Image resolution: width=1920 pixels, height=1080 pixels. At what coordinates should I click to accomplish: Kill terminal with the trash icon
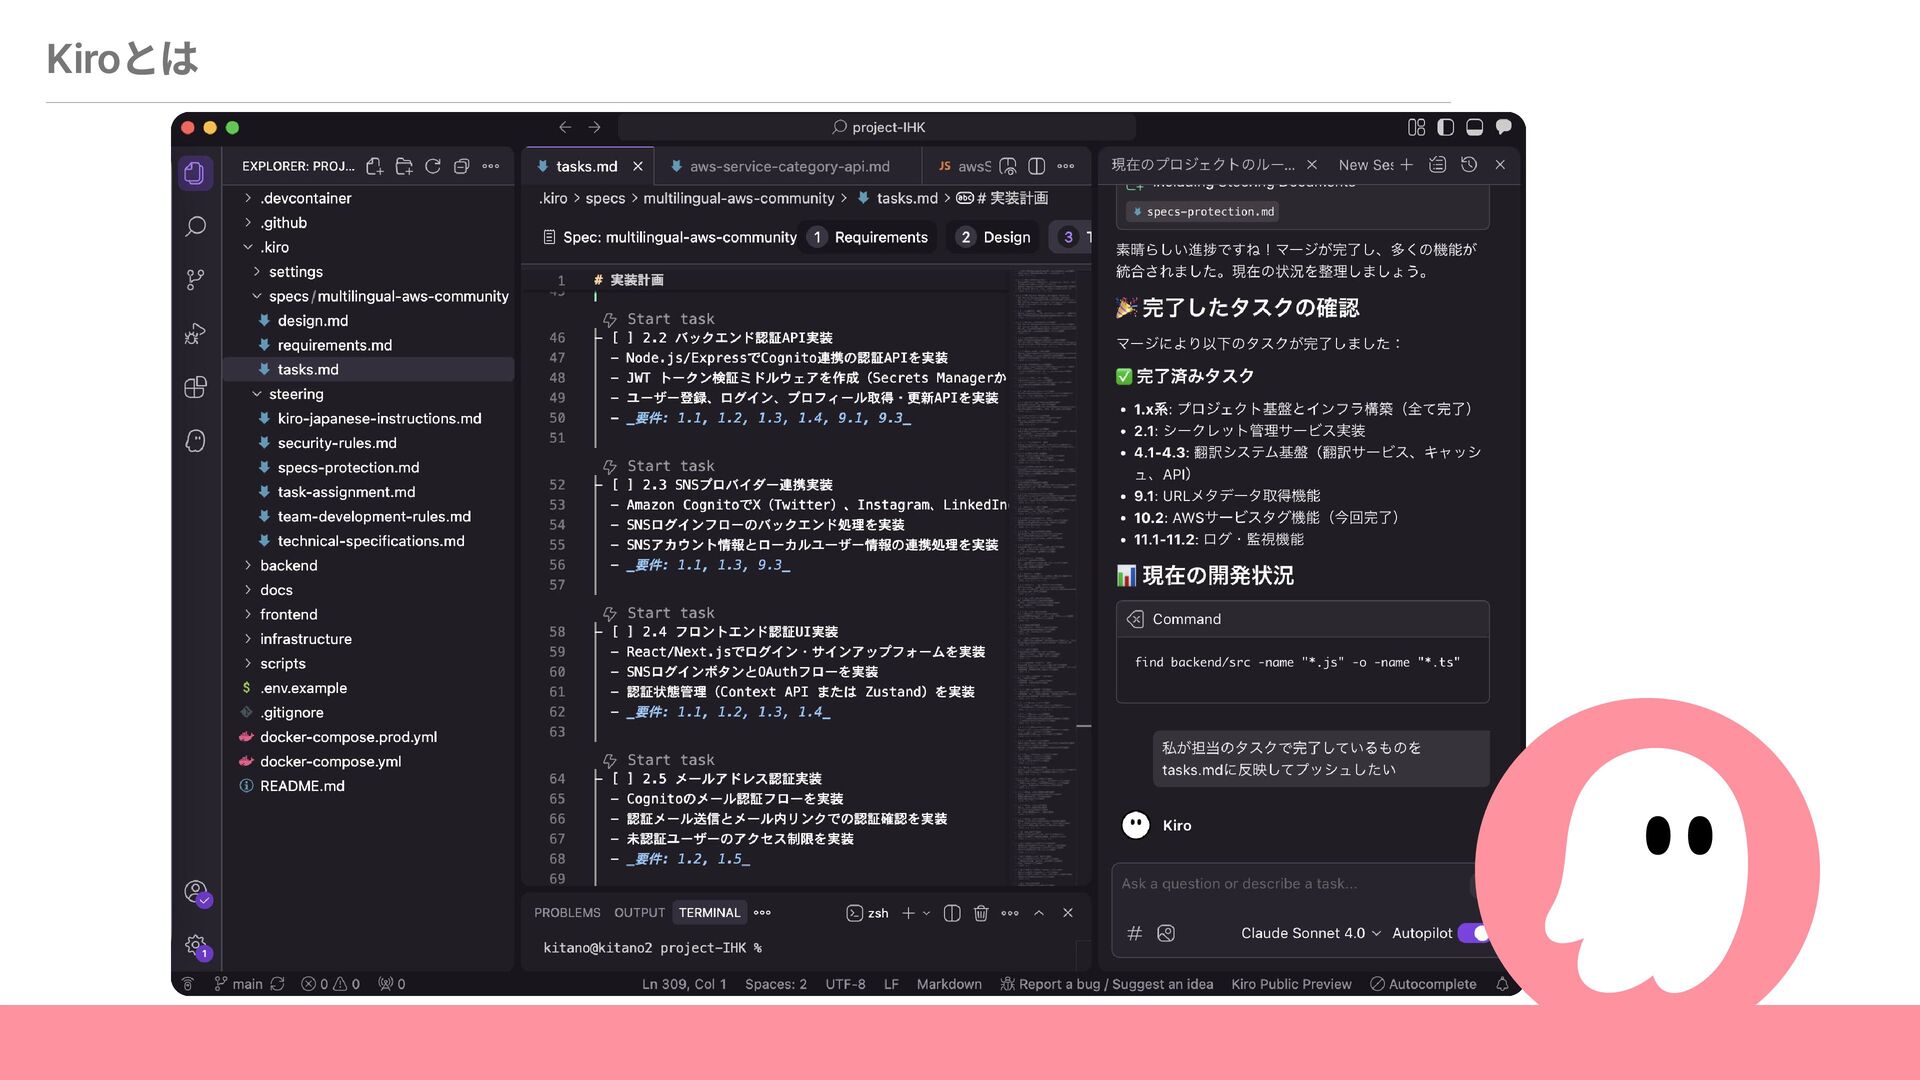[x=980, y=913]
